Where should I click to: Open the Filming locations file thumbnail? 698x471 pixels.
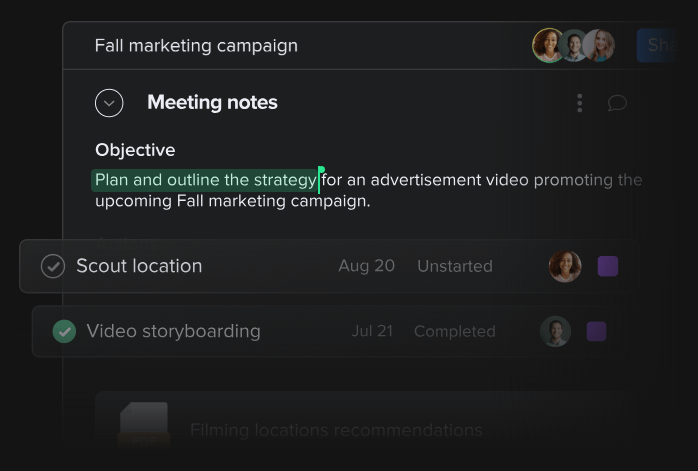[144, 424]
